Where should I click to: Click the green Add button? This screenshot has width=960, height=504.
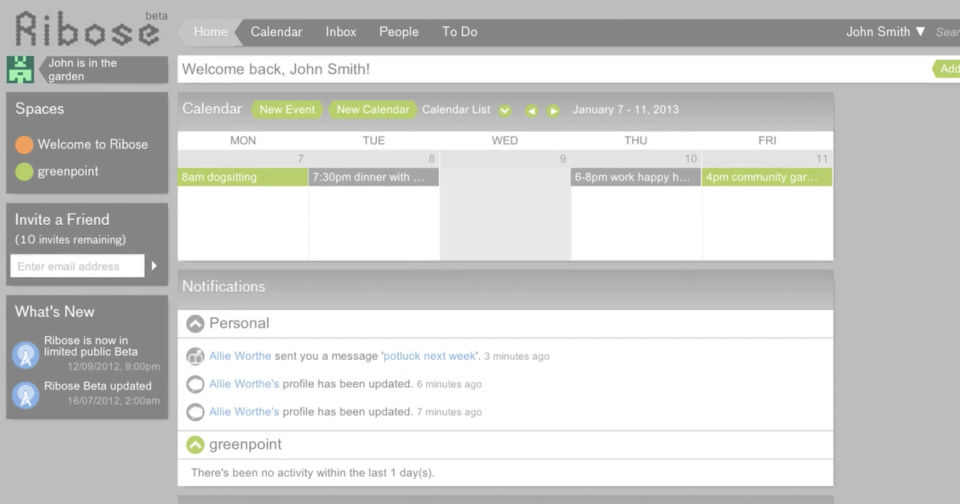click(x=947, y=69)
